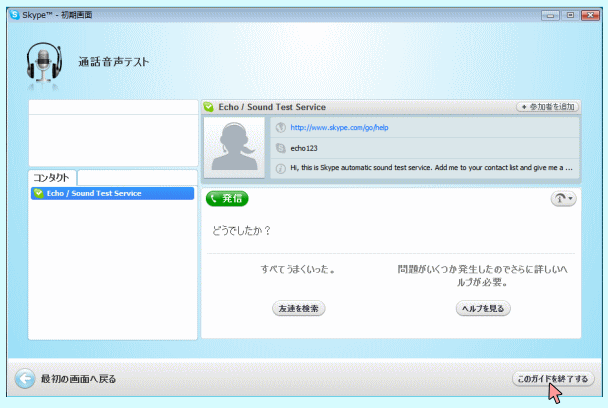The width and height of the screenshot is (608, 408).
Task: Click the 'Hi, this is Skype automatic' text
Action: 431,168
